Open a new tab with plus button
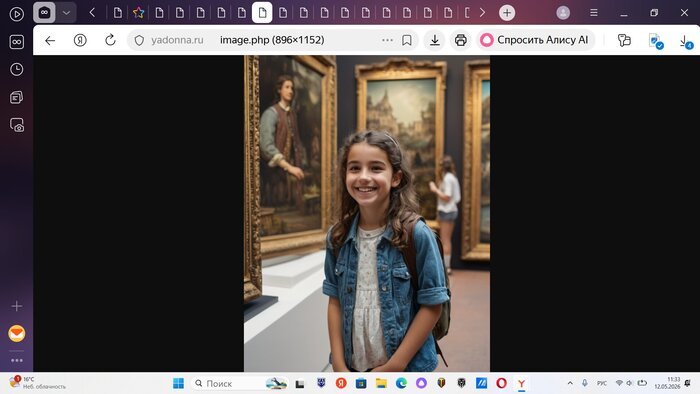 507,12
